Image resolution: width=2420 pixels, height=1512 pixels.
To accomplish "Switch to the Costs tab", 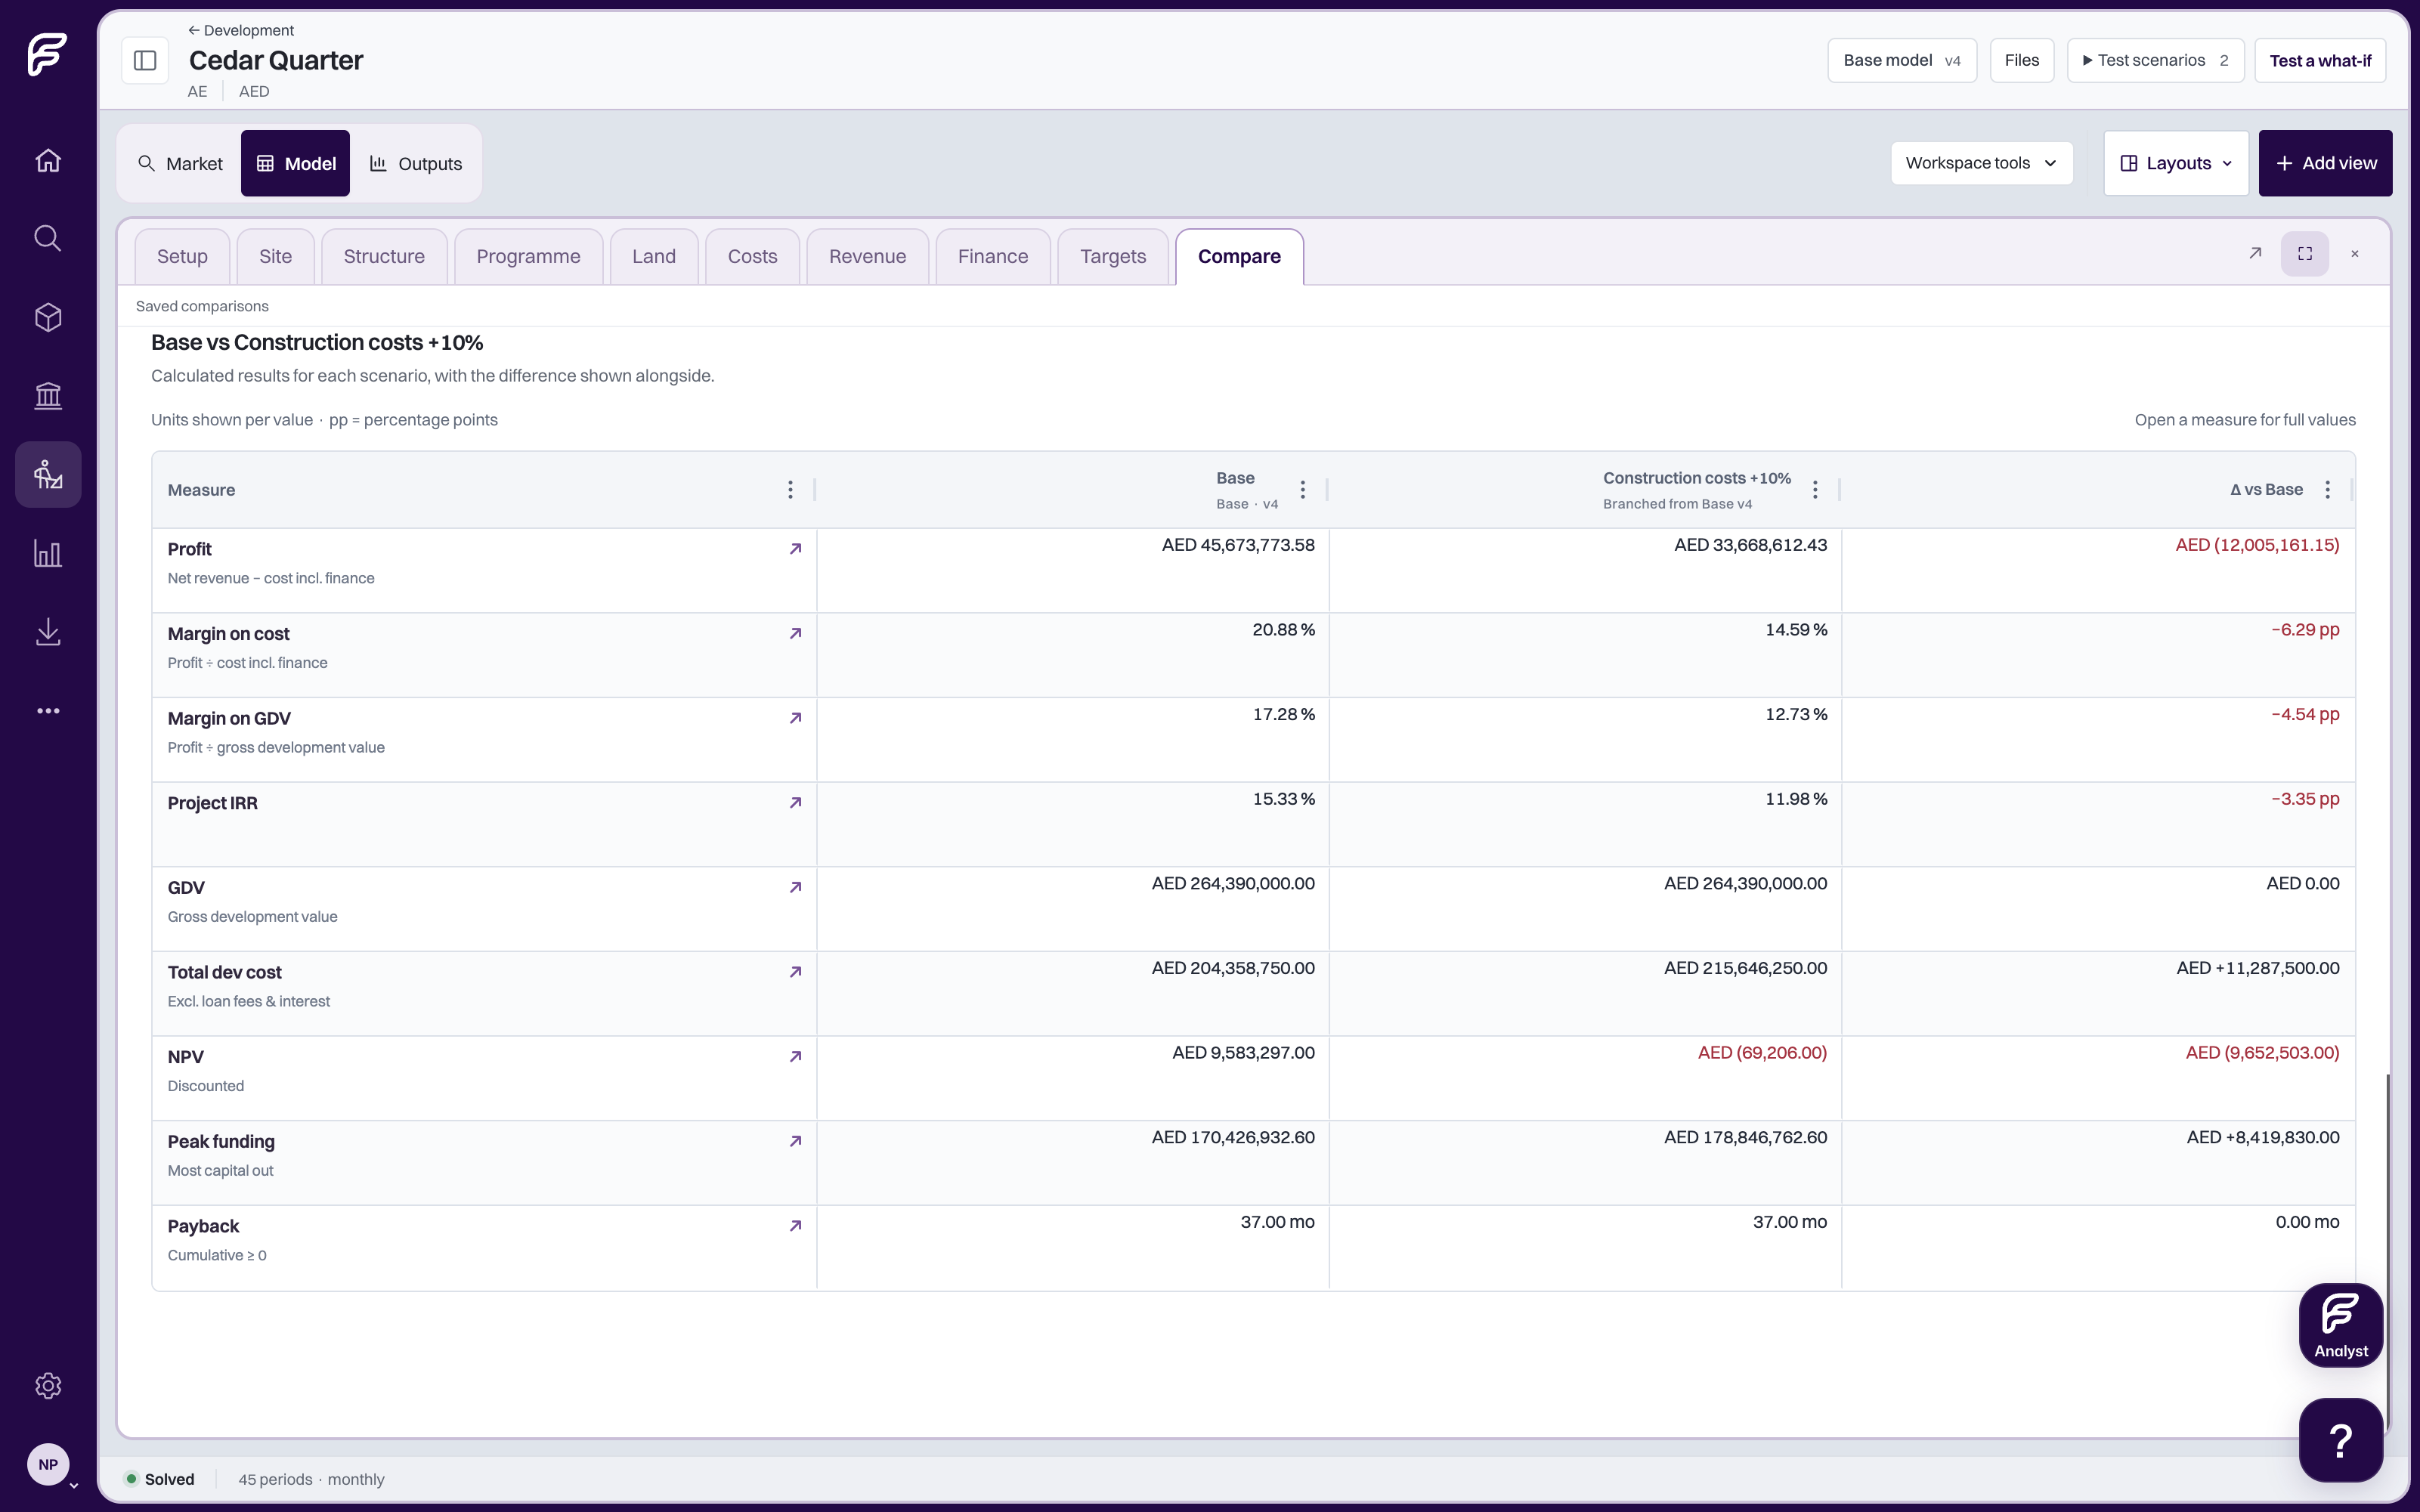I will [752, 257].
